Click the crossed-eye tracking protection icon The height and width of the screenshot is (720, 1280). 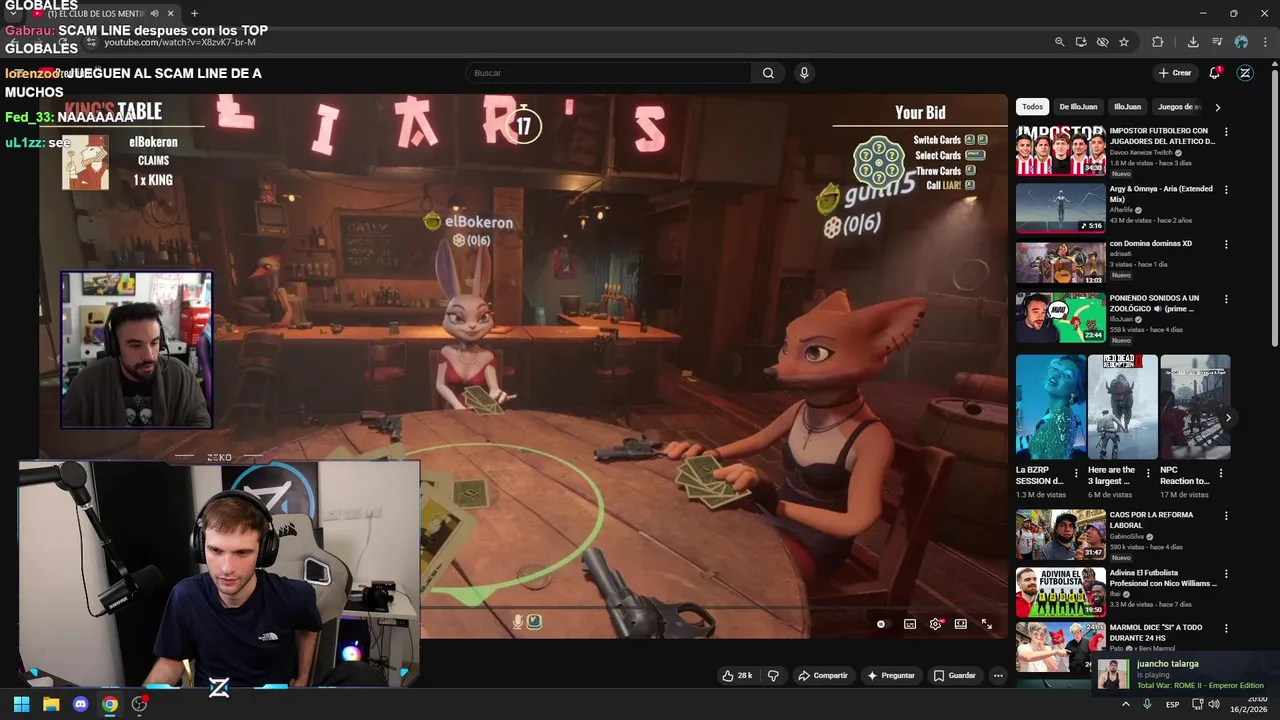tap(1102, 42)
